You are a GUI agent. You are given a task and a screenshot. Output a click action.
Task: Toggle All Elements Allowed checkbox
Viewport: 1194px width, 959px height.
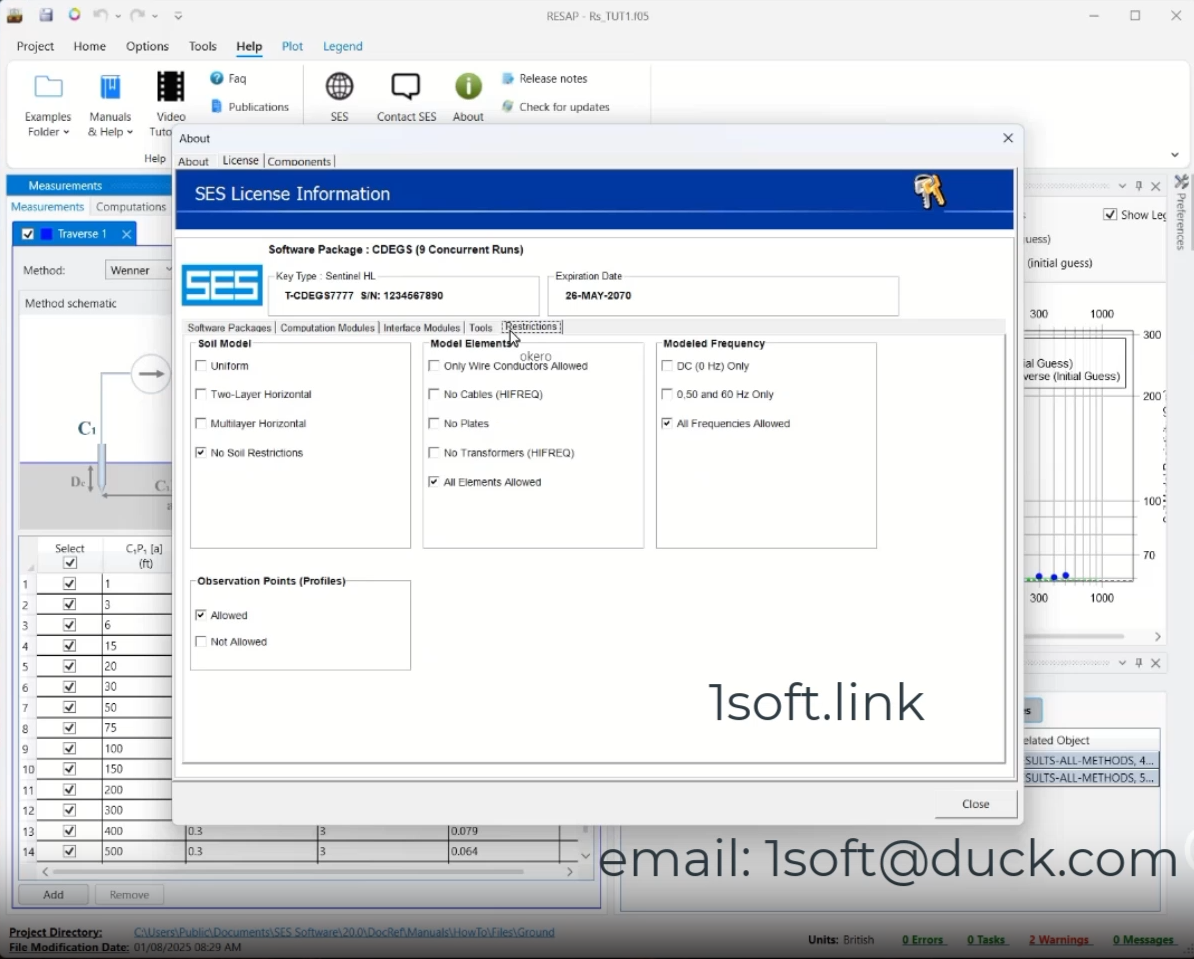[x=434, y=481]
